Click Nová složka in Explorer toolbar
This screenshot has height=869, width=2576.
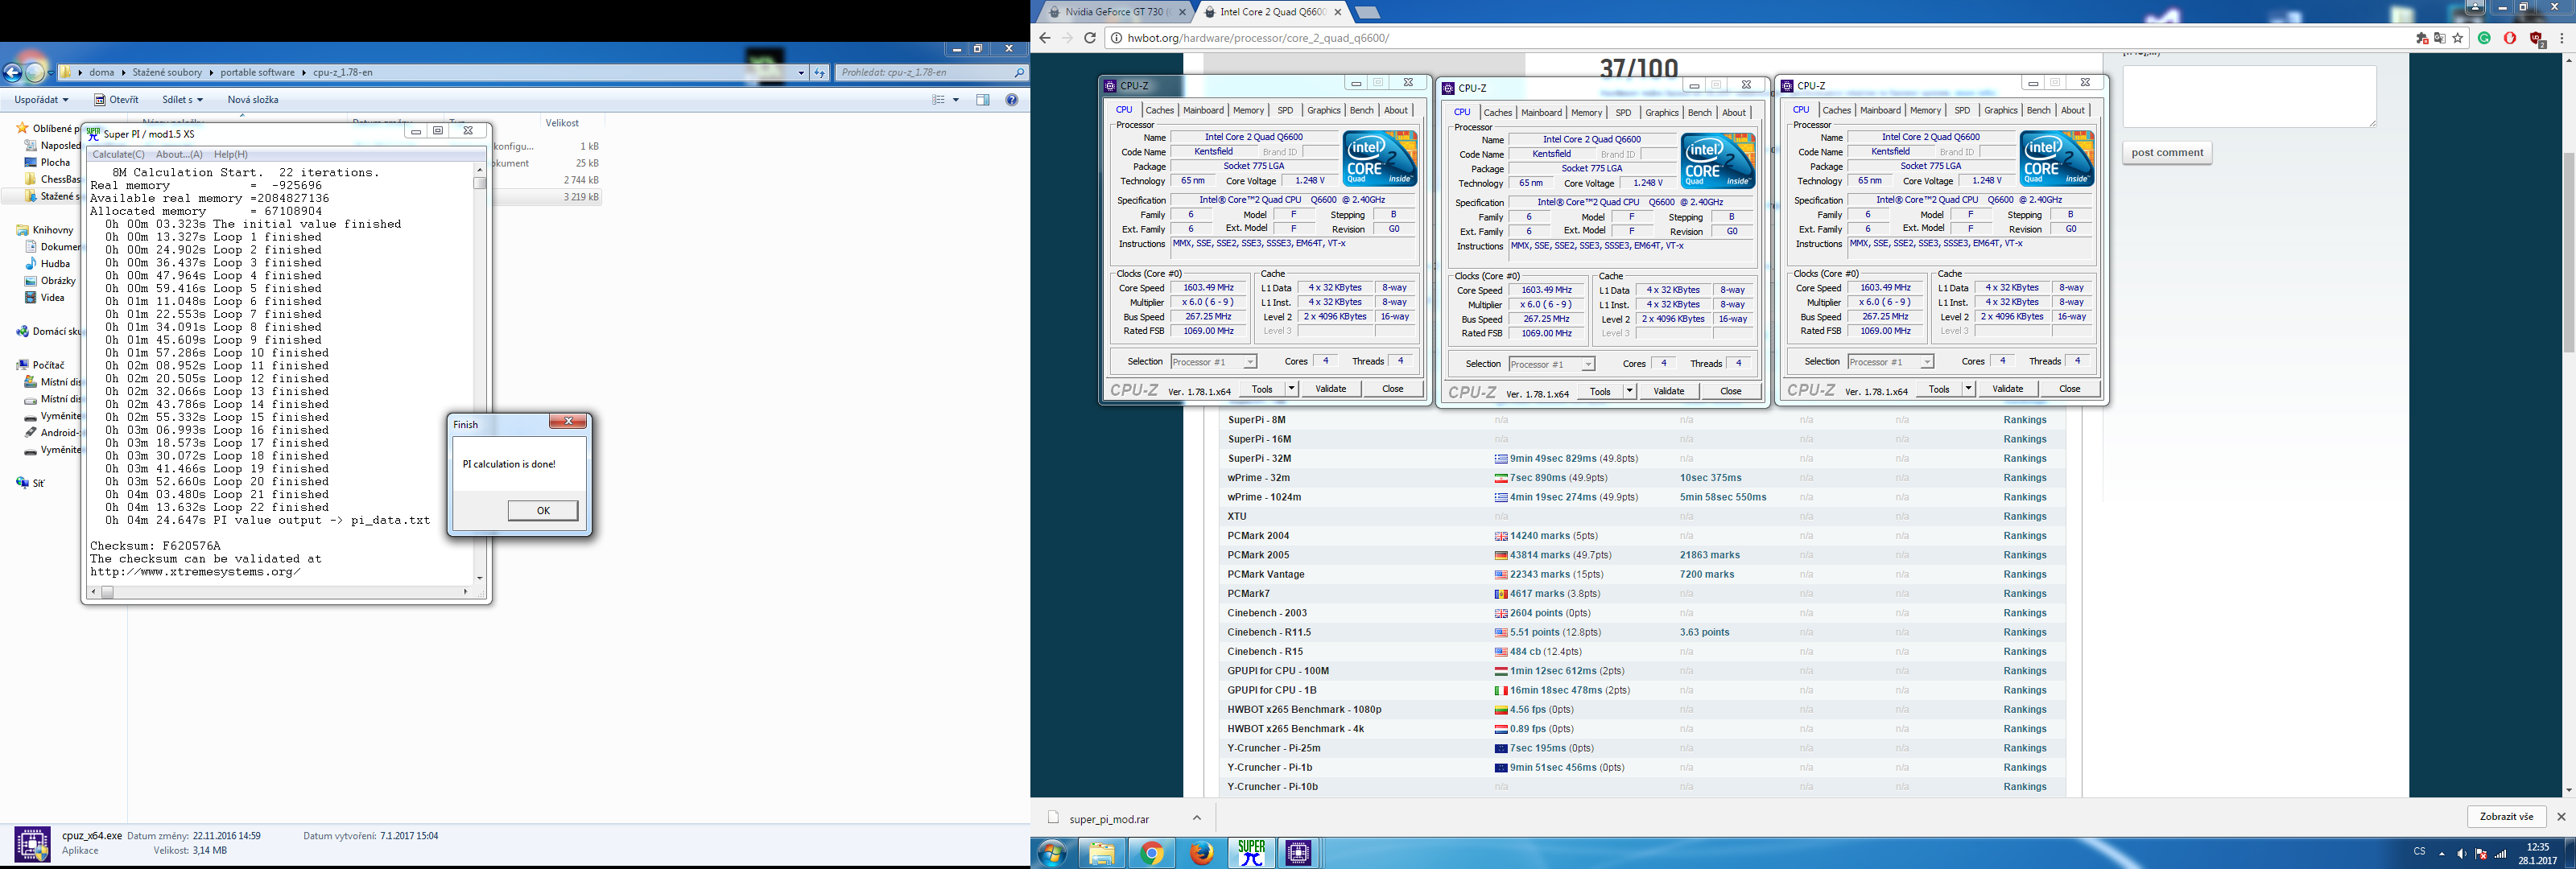253,100
